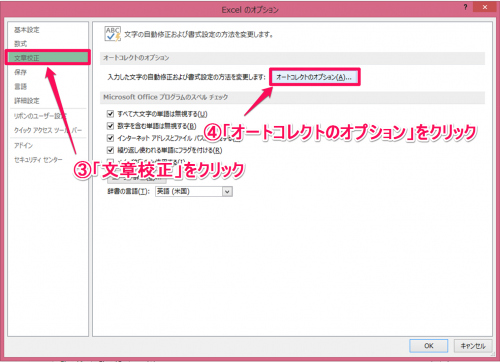Open the リボンのユーザー設定 category

(x=40, y=116)
